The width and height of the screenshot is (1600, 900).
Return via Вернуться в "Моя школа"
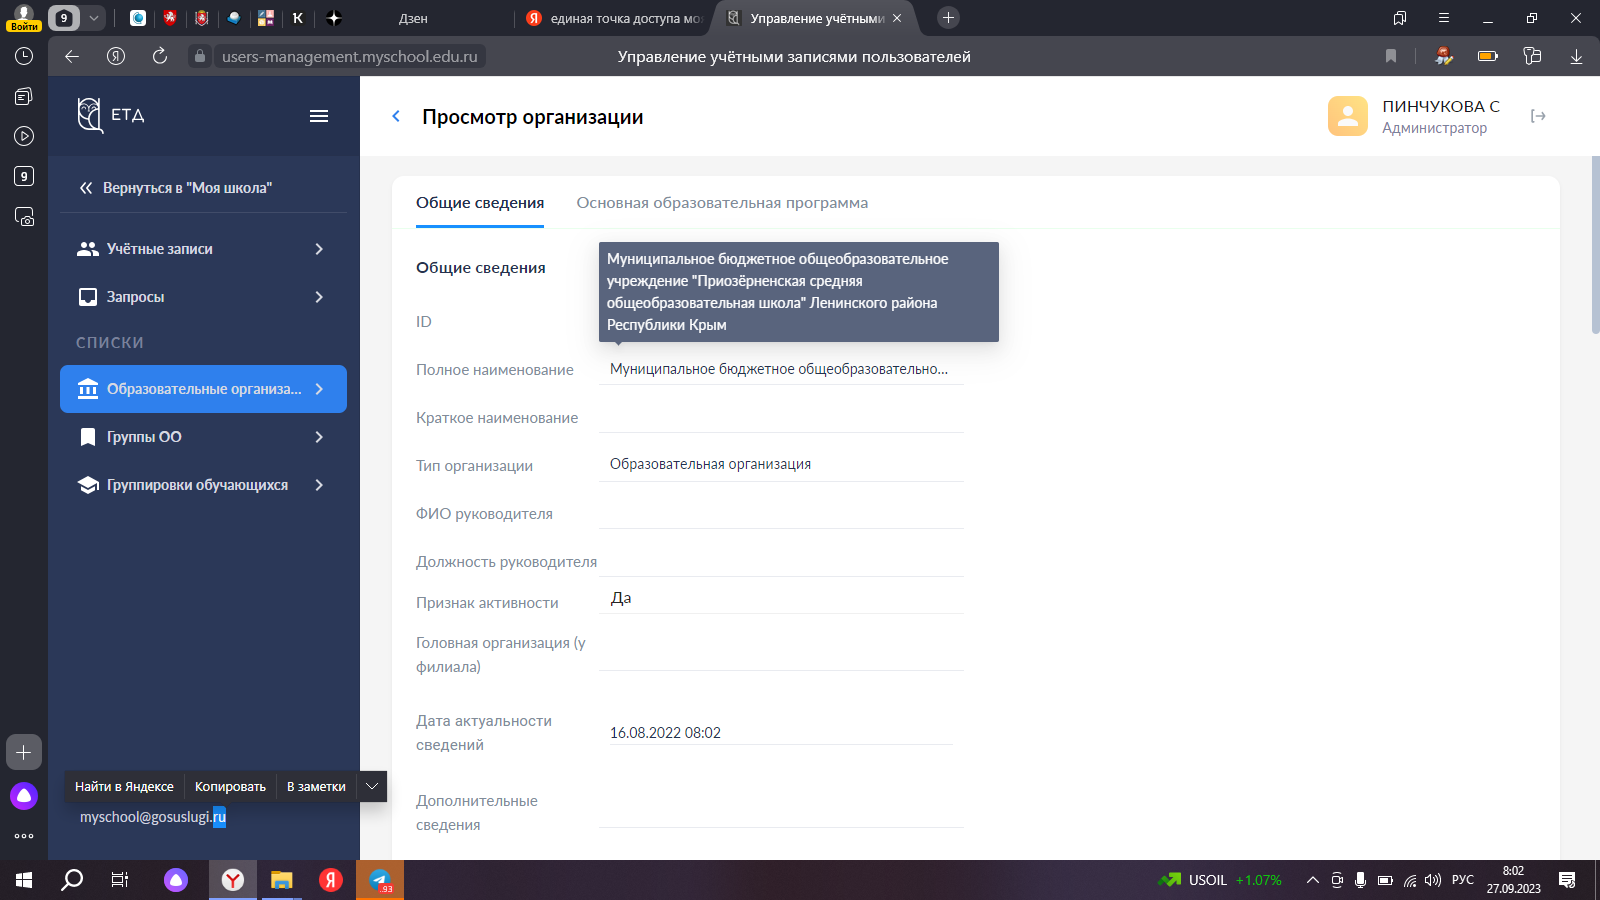[177, 188]
